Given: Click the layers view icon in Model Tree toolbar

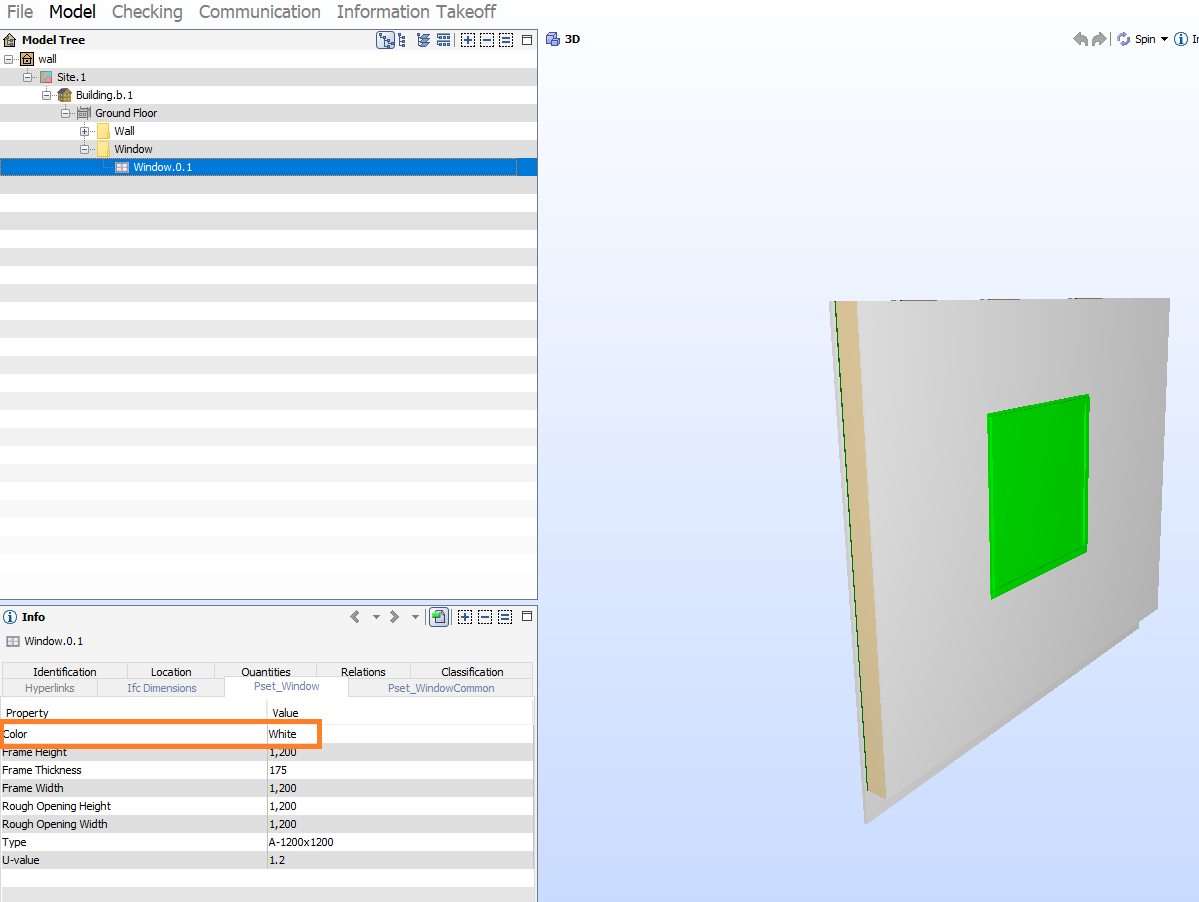Looking at the screenshot, I should pyautogui.click(x=423, y=40).
